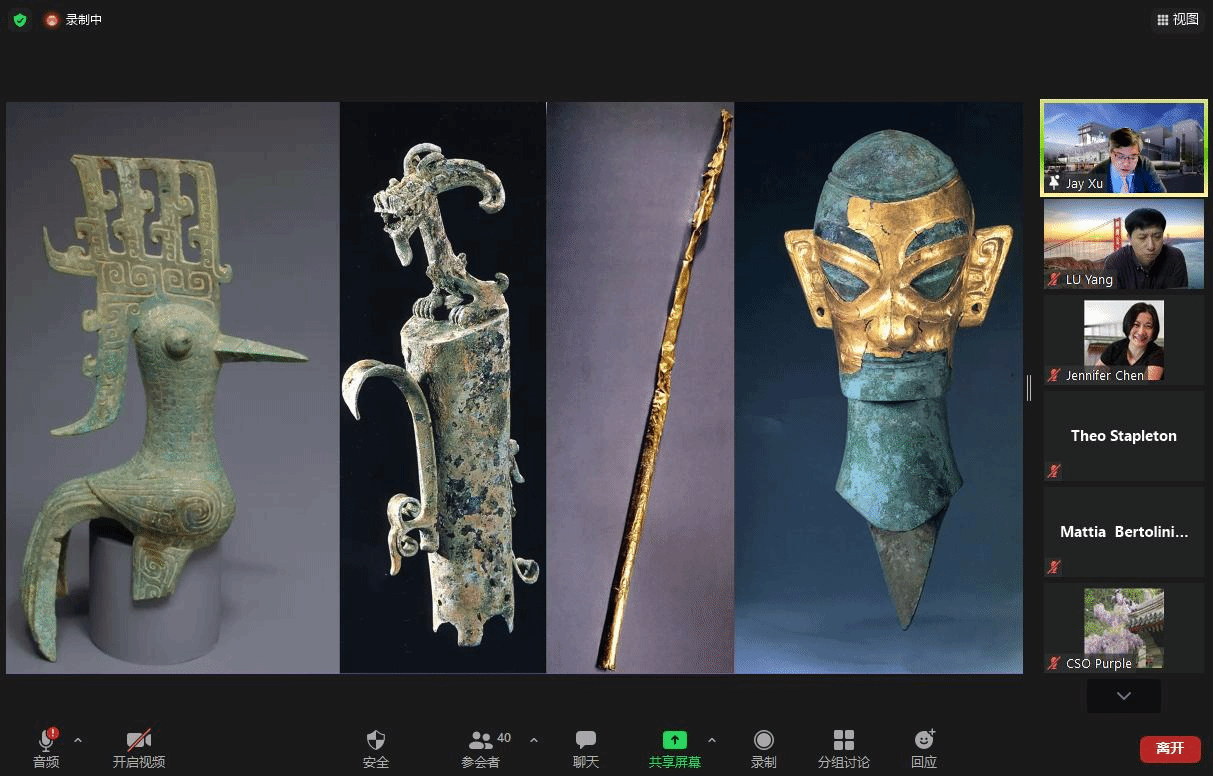Viewport: 1213px width, 776px height.
Task: Click the recording in progress (录制中) indicator
Action: pos(74,20)
